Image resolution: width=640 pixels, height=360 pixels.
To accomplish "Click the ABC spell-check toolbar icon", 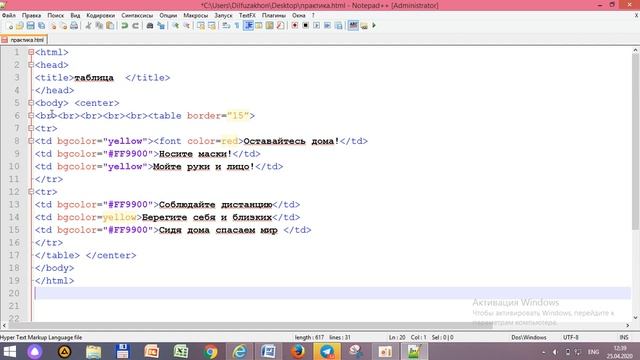I will point(353,26).
